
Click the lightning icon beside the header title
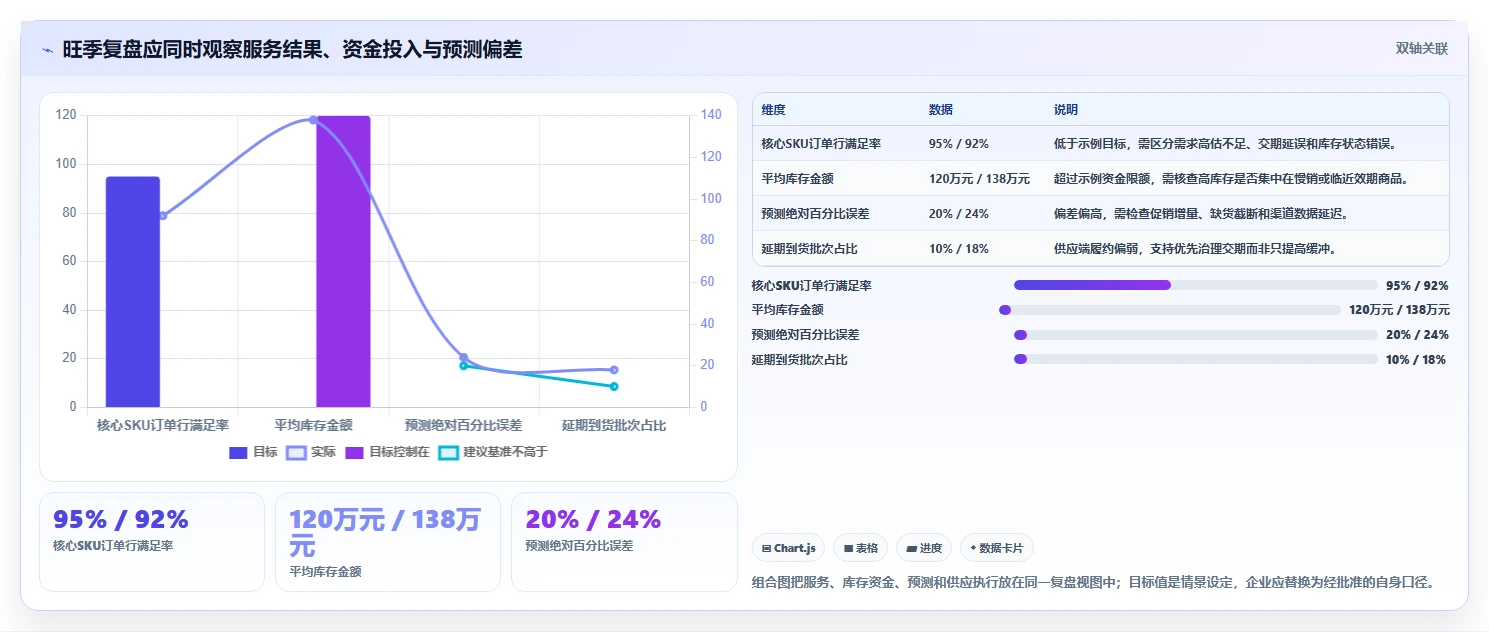point(47,50)
